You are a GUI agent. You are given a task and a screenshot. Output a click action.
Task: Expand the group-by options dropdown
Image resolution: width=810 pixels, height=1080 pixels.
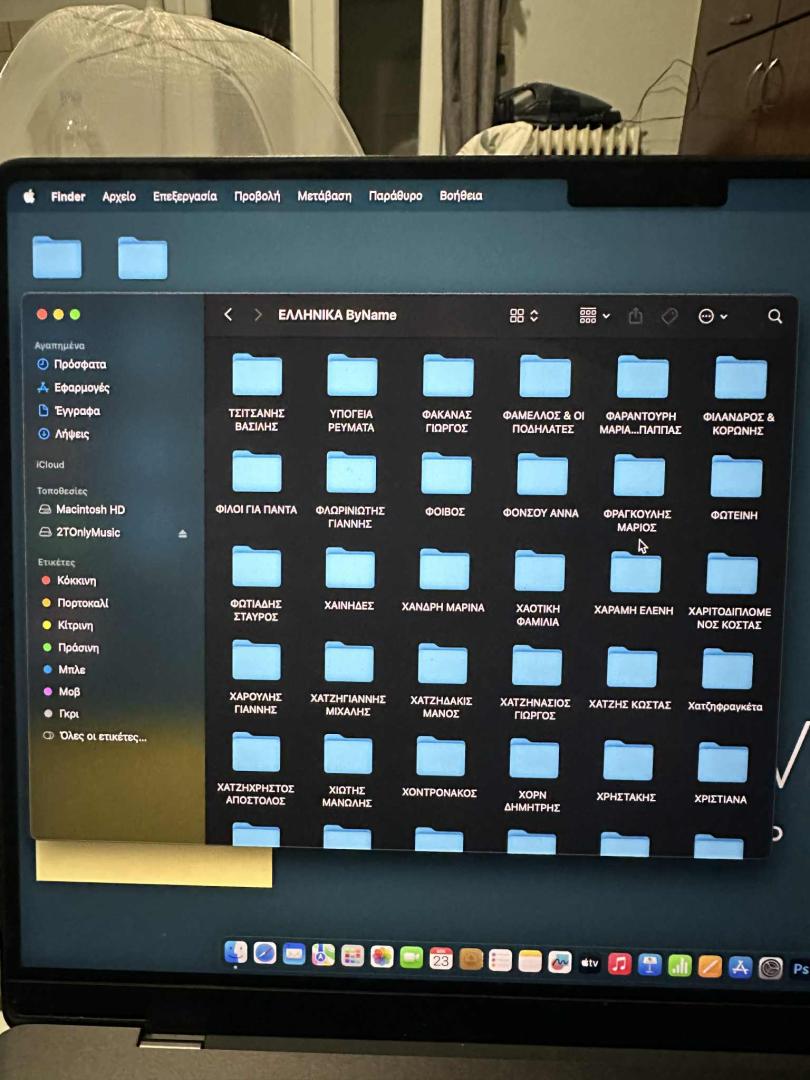tap(594, 316)
